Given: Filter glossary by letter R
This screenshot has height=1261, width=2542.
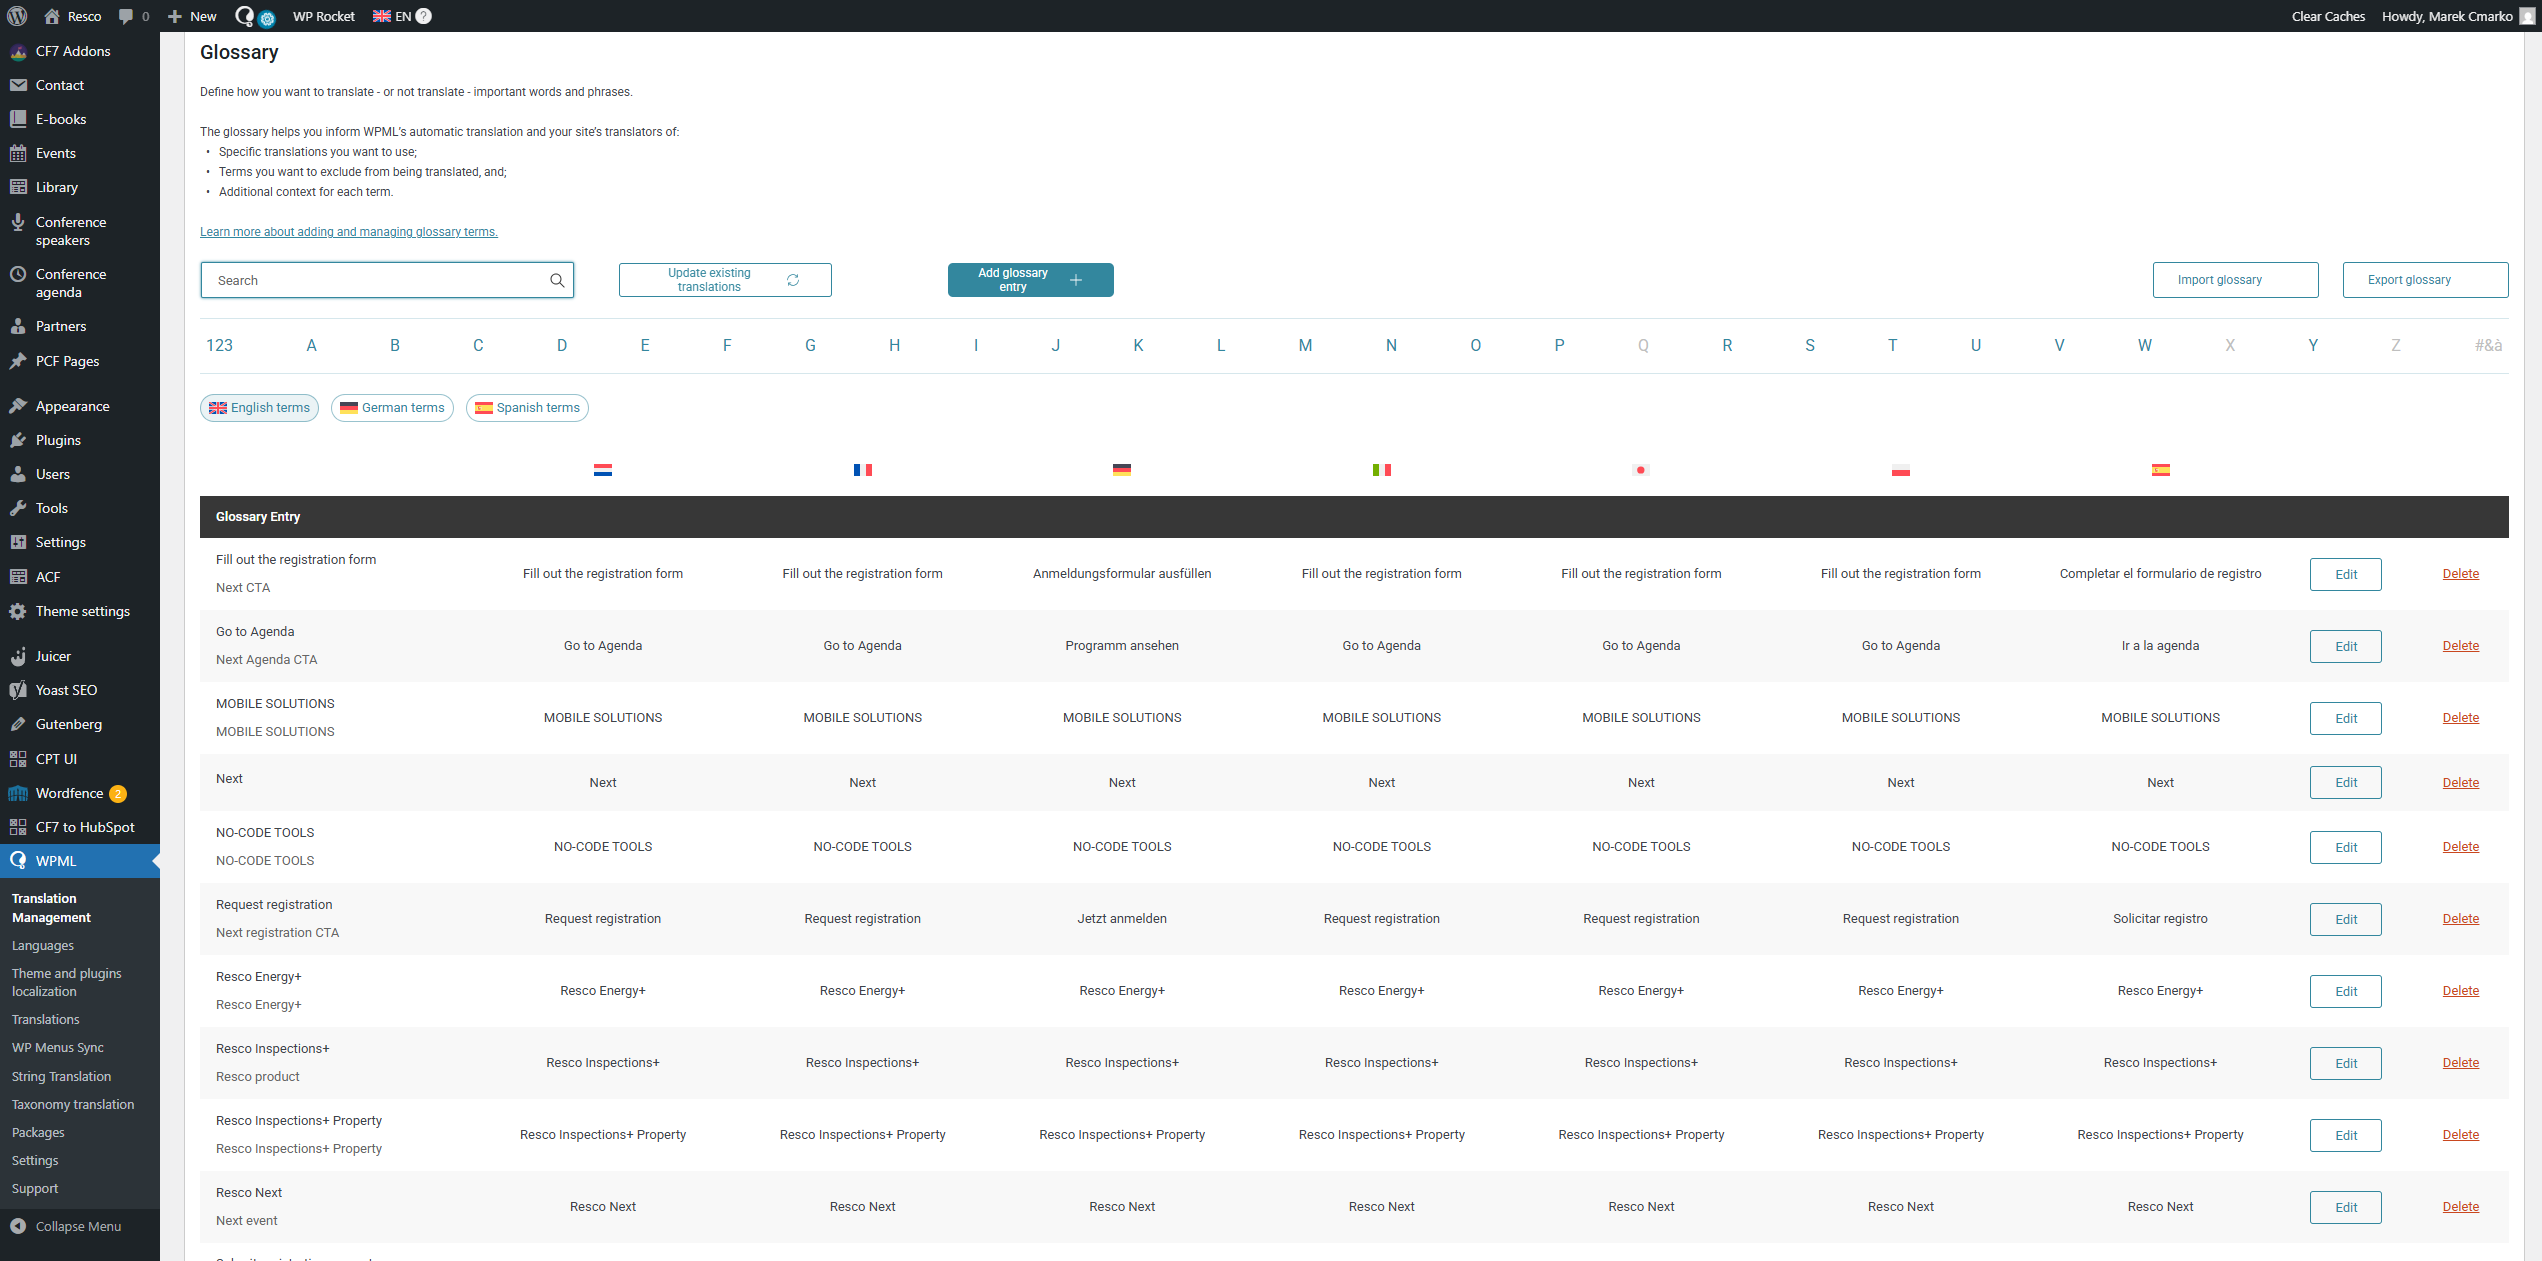Looking at the screenshot, I should 1727,345.
